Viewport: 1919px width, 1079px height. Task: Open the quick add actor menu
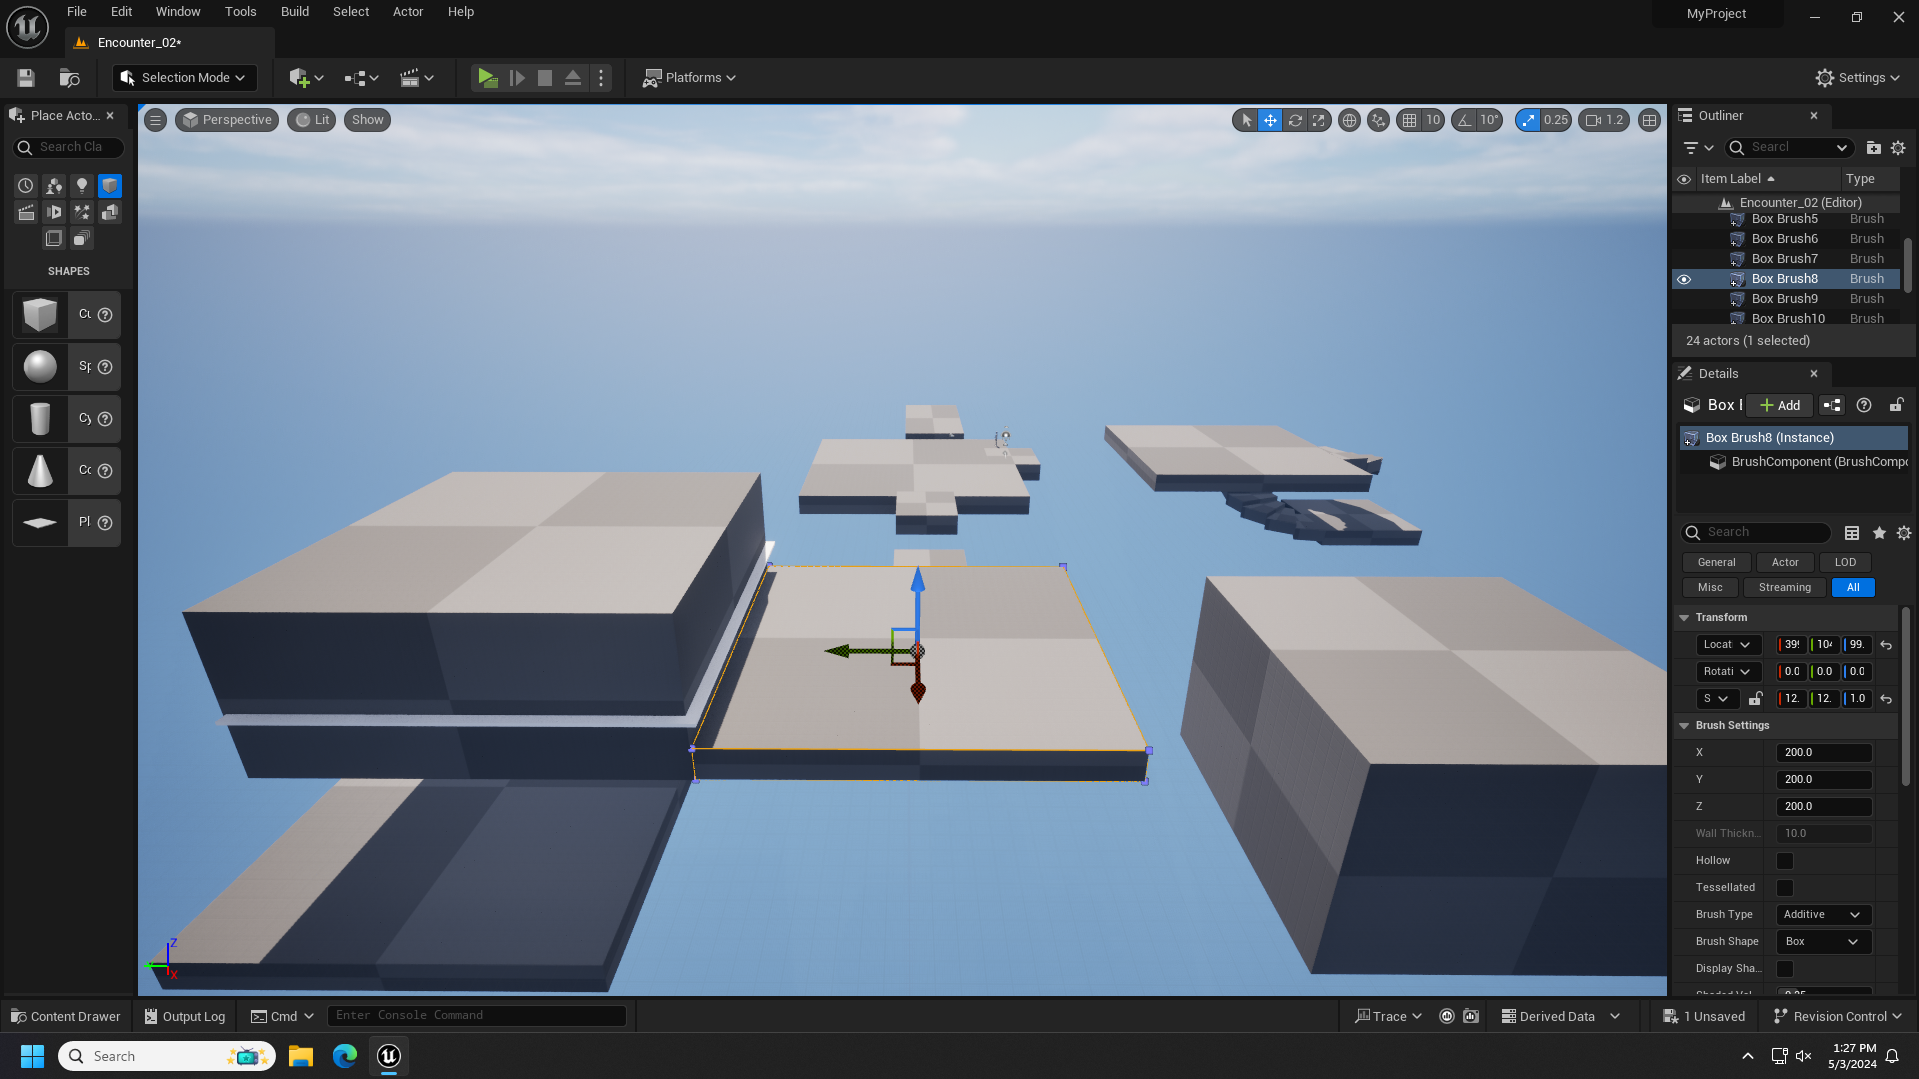coord(306,78)
